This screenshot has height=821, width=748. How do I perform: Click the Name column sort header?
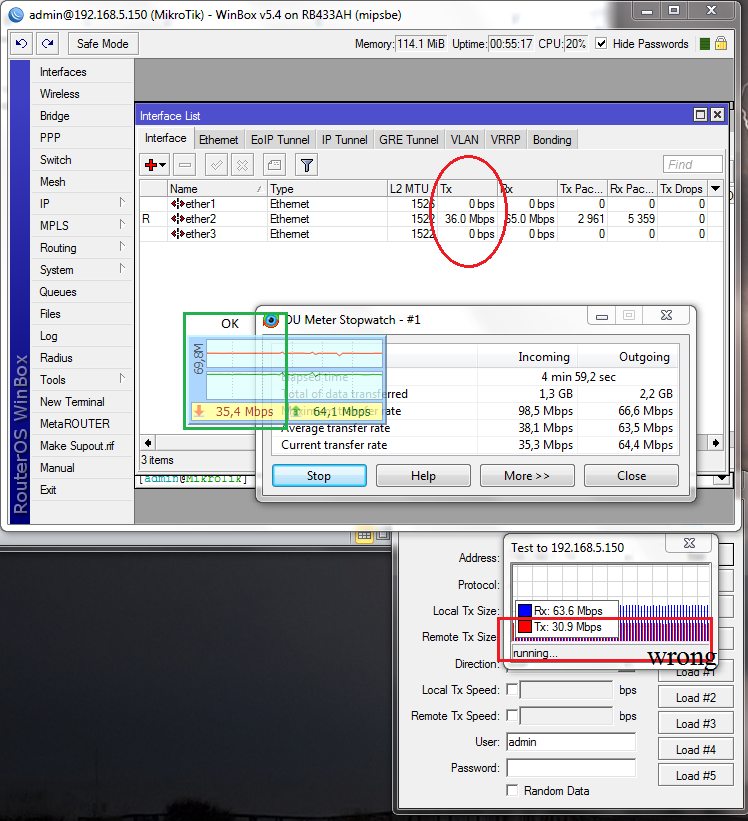[217, 188]
